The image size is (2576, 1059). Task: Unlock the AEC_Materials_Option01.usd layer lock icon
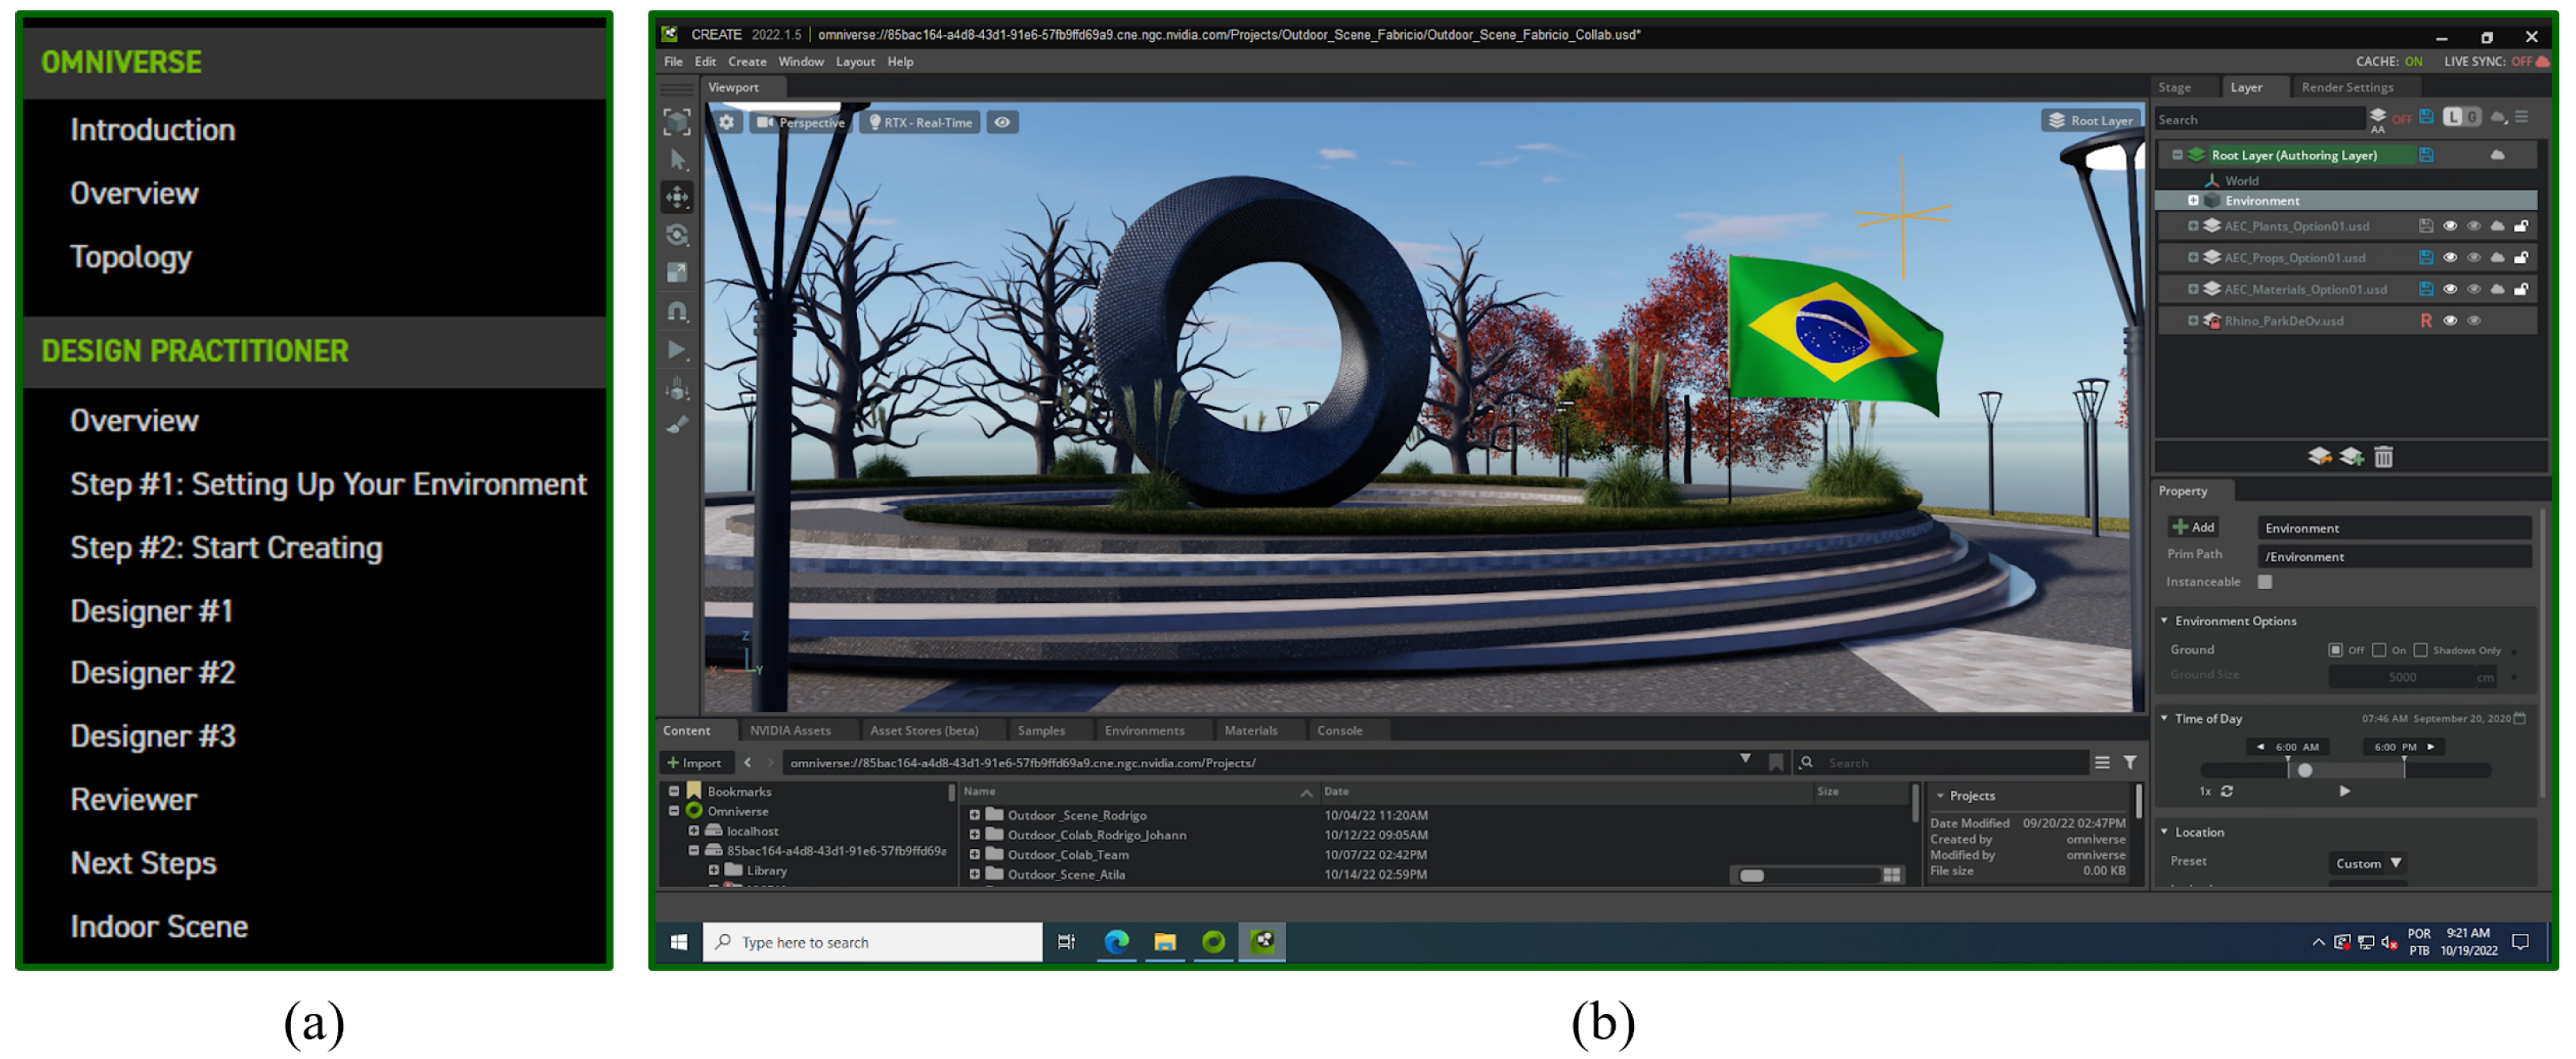click(2521, 289)
